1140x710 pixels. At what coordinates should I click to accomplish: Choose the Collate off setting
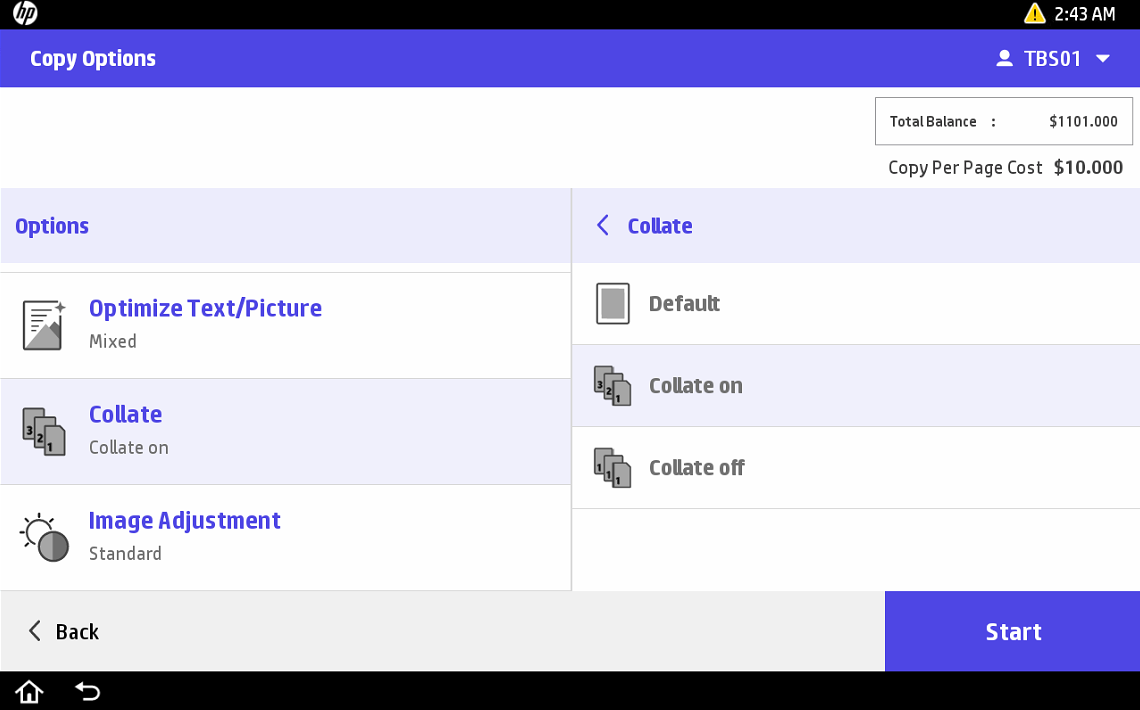point(697,468)
